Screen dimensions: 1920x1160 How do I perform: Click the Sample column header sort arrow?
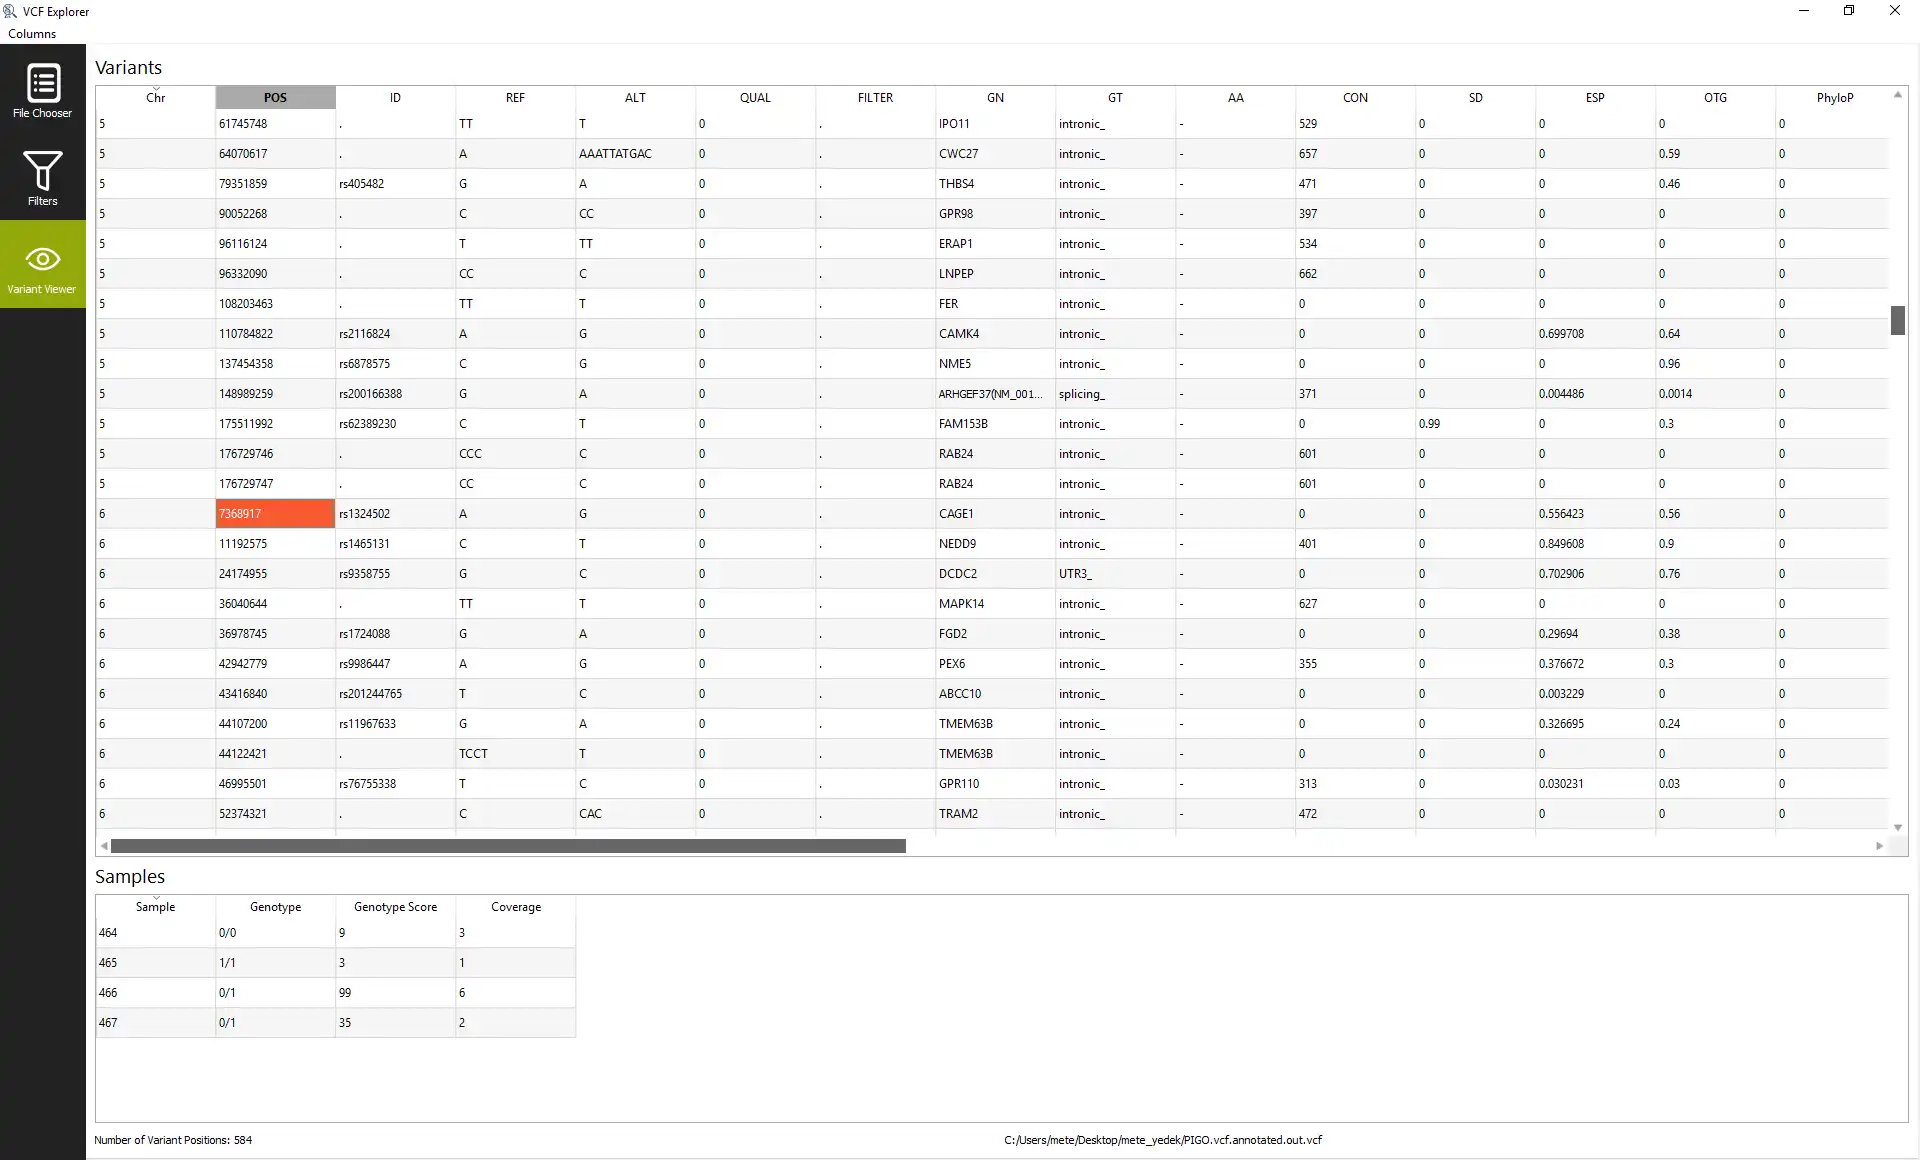(155, 898)
